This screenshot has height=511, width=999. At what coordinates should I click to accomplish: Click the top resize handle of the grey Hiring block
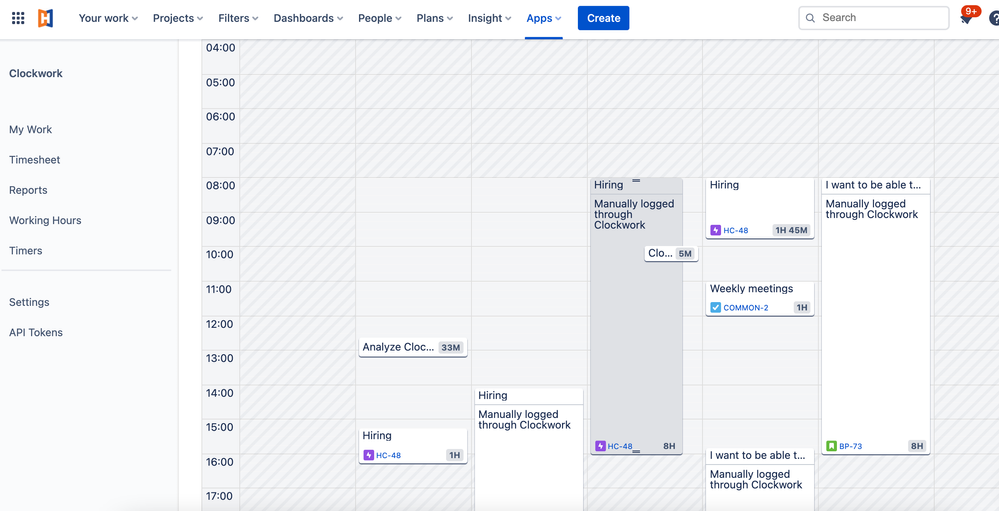tap(636, 181)
